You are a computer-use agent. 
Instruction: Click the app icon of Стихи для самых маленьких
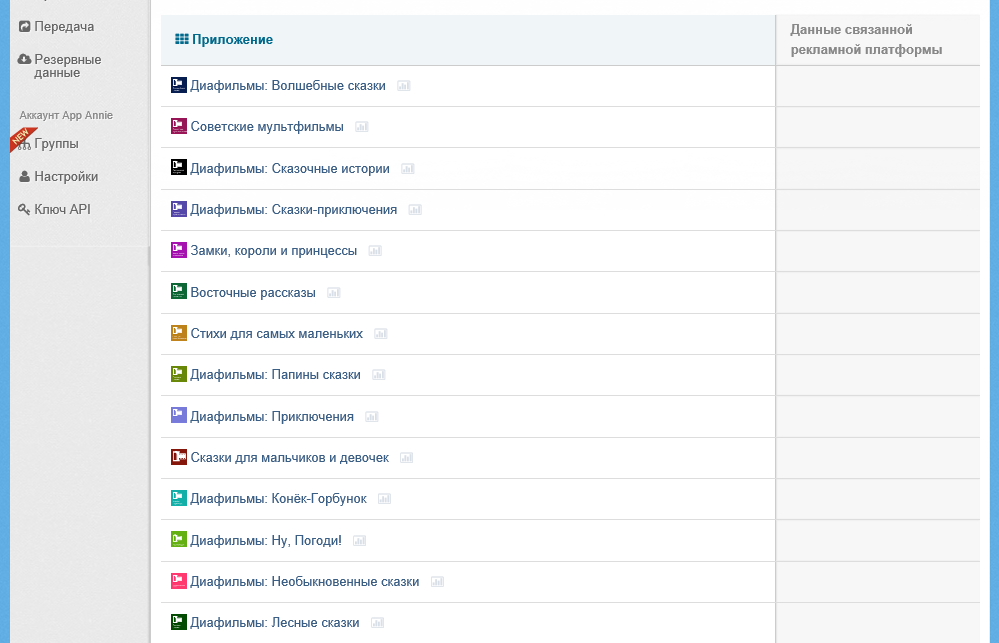coord(179,333)
